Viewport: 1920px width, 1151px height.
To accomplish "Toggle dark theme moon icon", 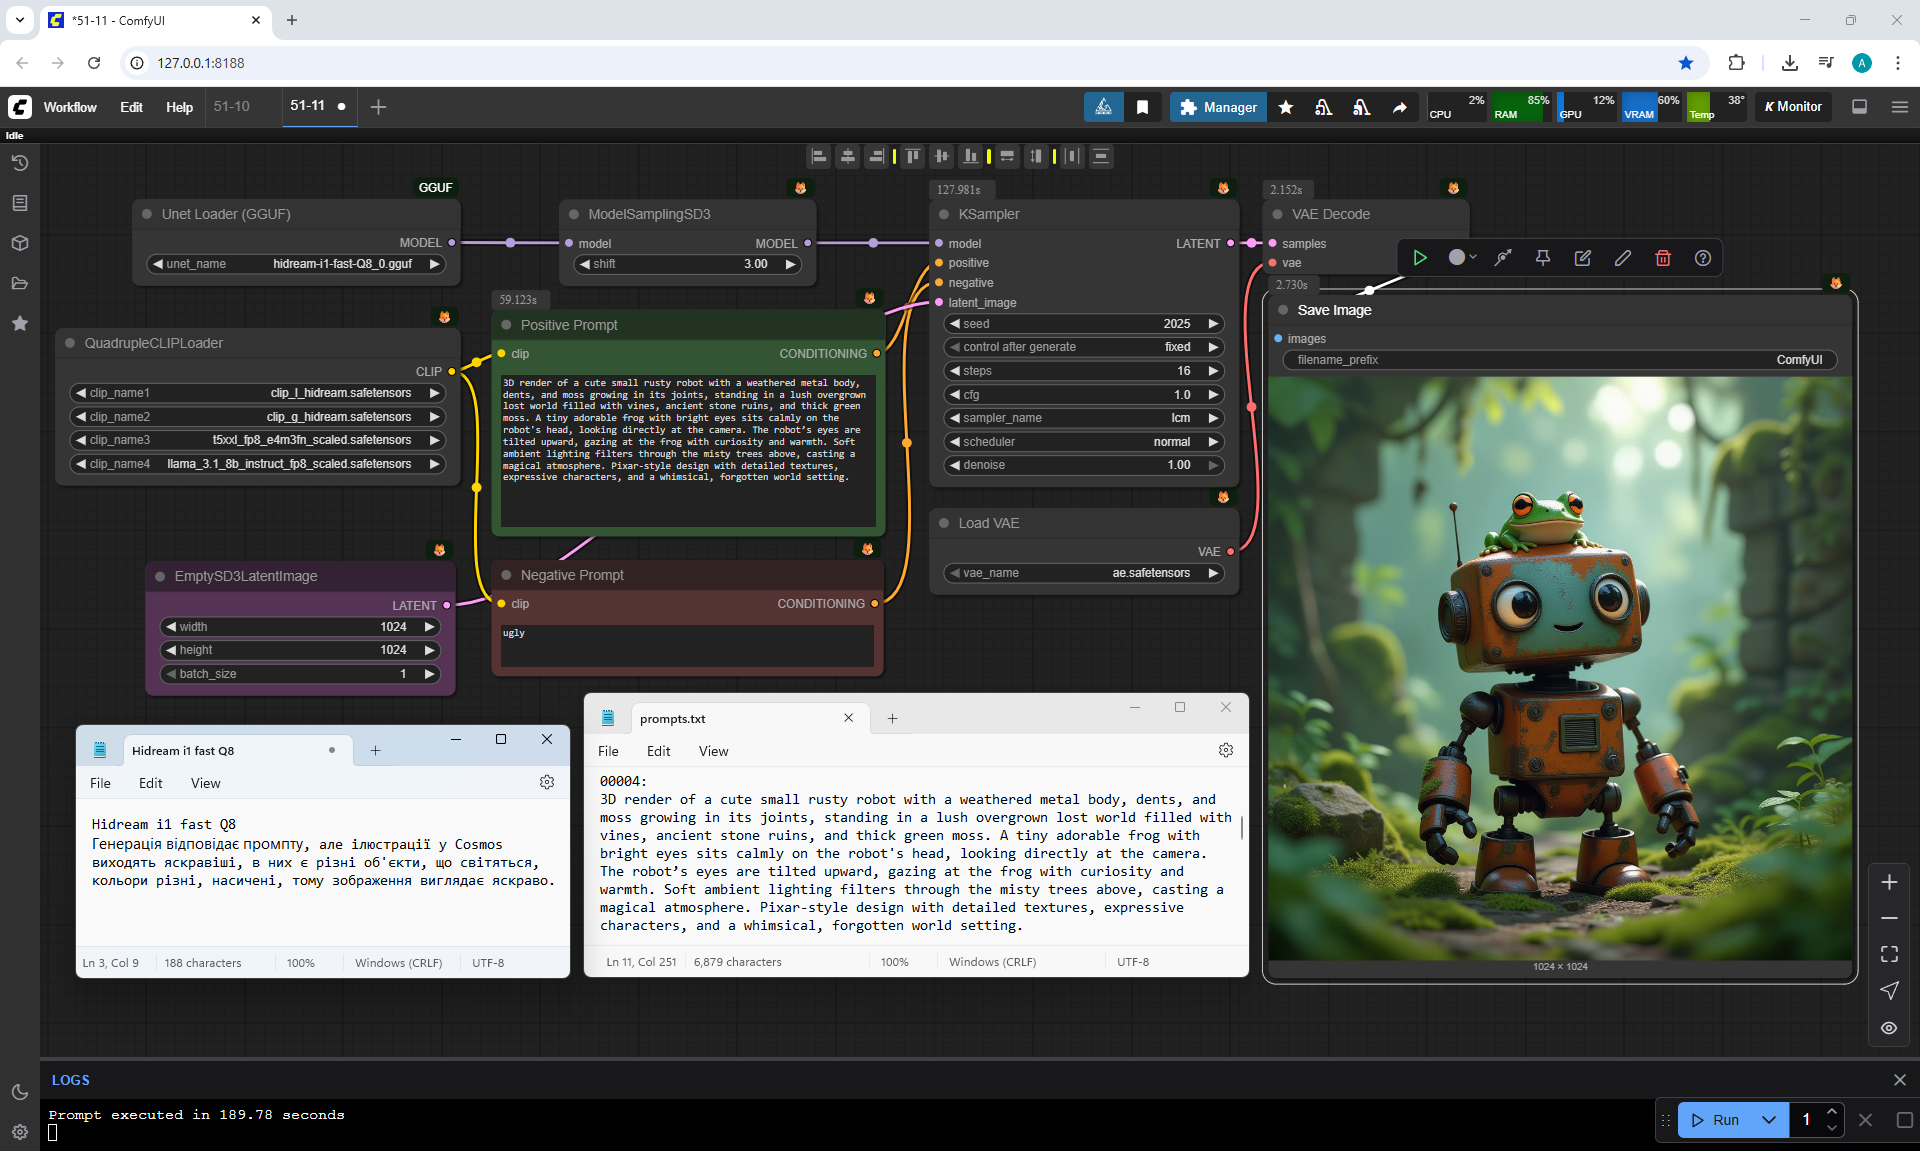I will click(x=20, y=1092).
